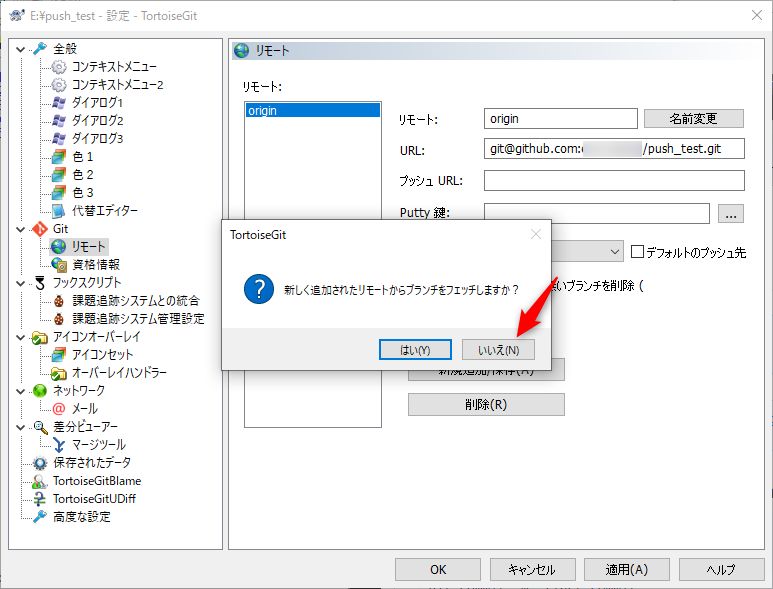Viewport: 773px width, 589px height.
Task: Click the notepad icon for 代替エディター
Action: coord(59,211)
